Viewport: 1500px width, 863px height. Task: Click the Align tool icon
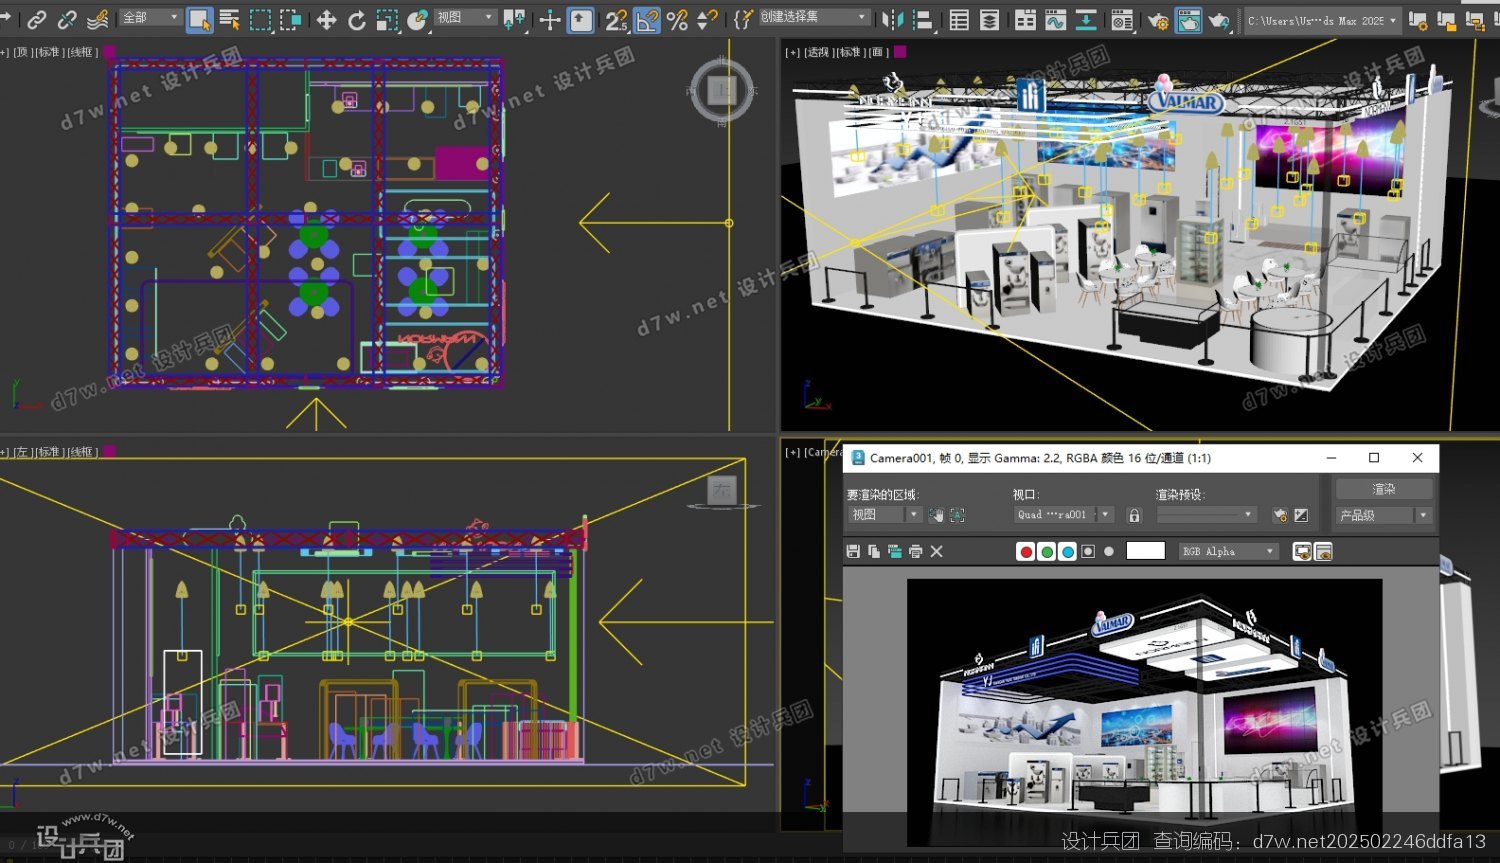tap(923, 19)
